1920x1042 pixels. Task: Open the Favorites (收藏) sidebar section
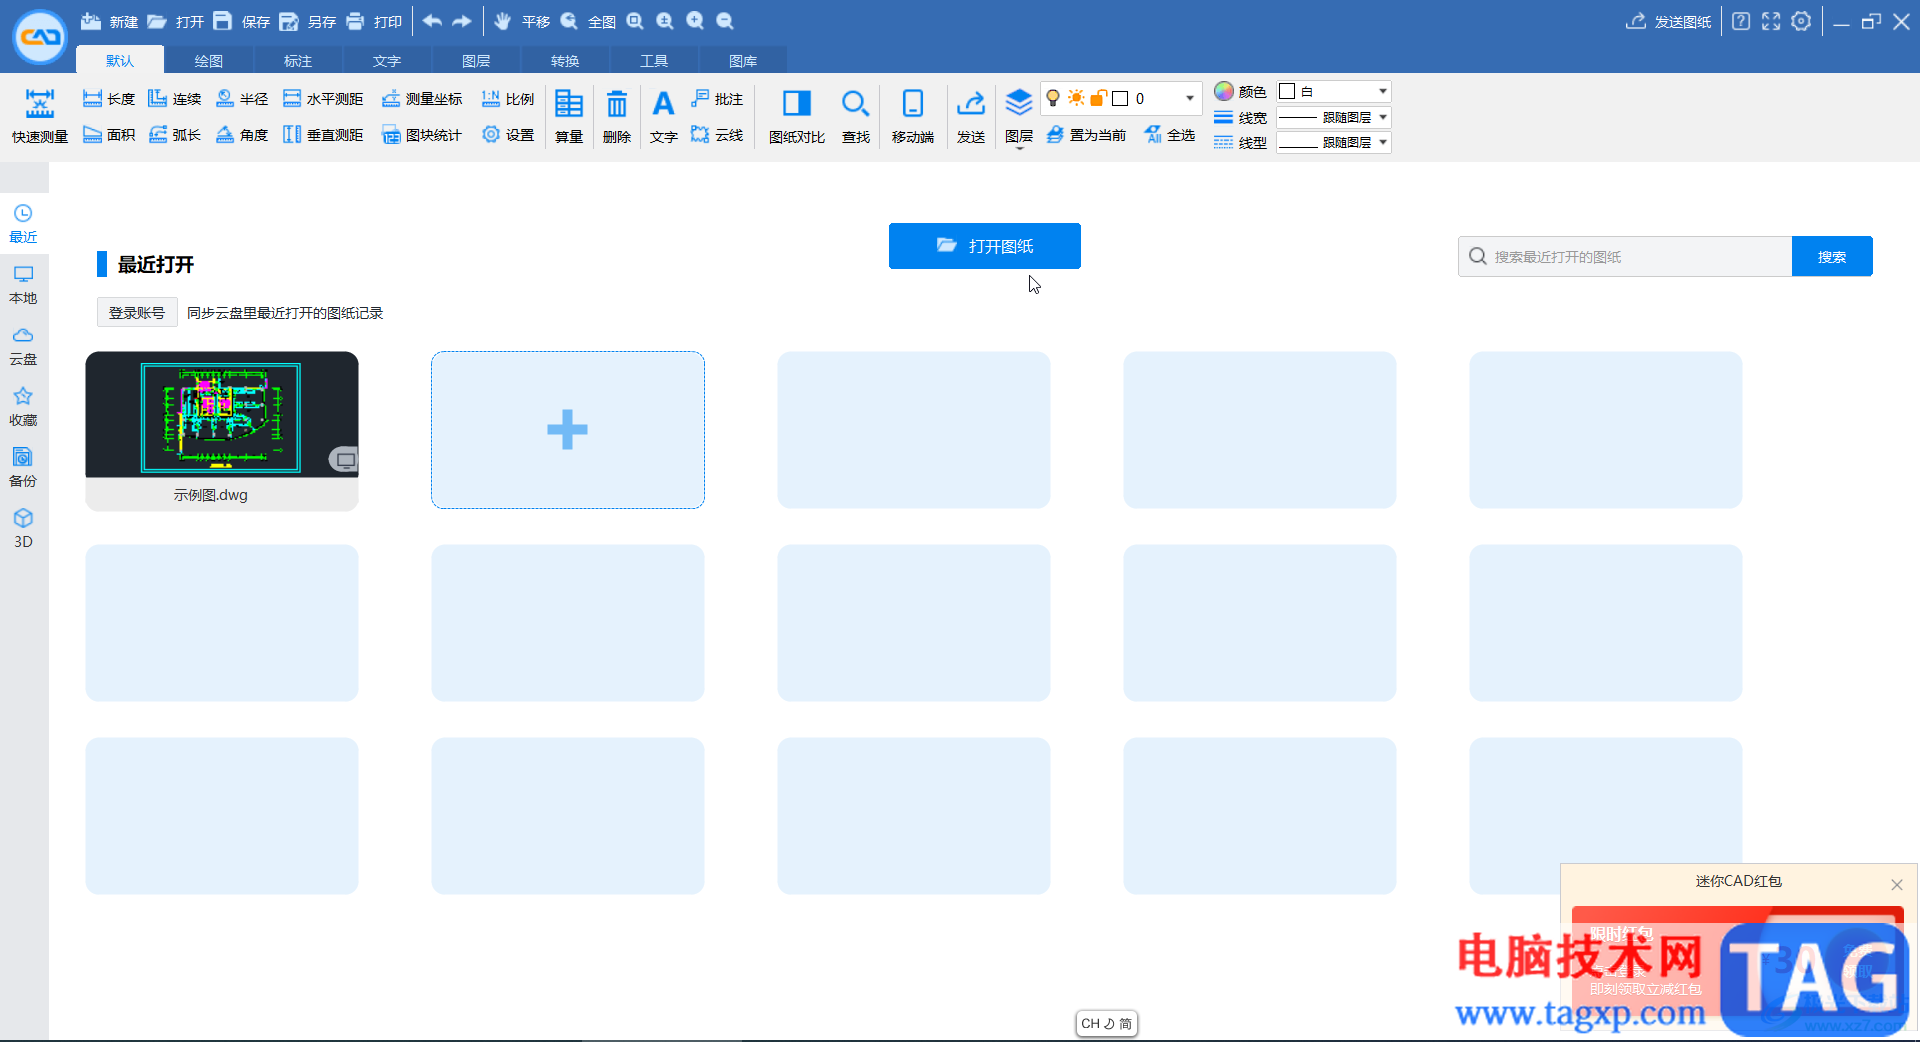point(23,407)
